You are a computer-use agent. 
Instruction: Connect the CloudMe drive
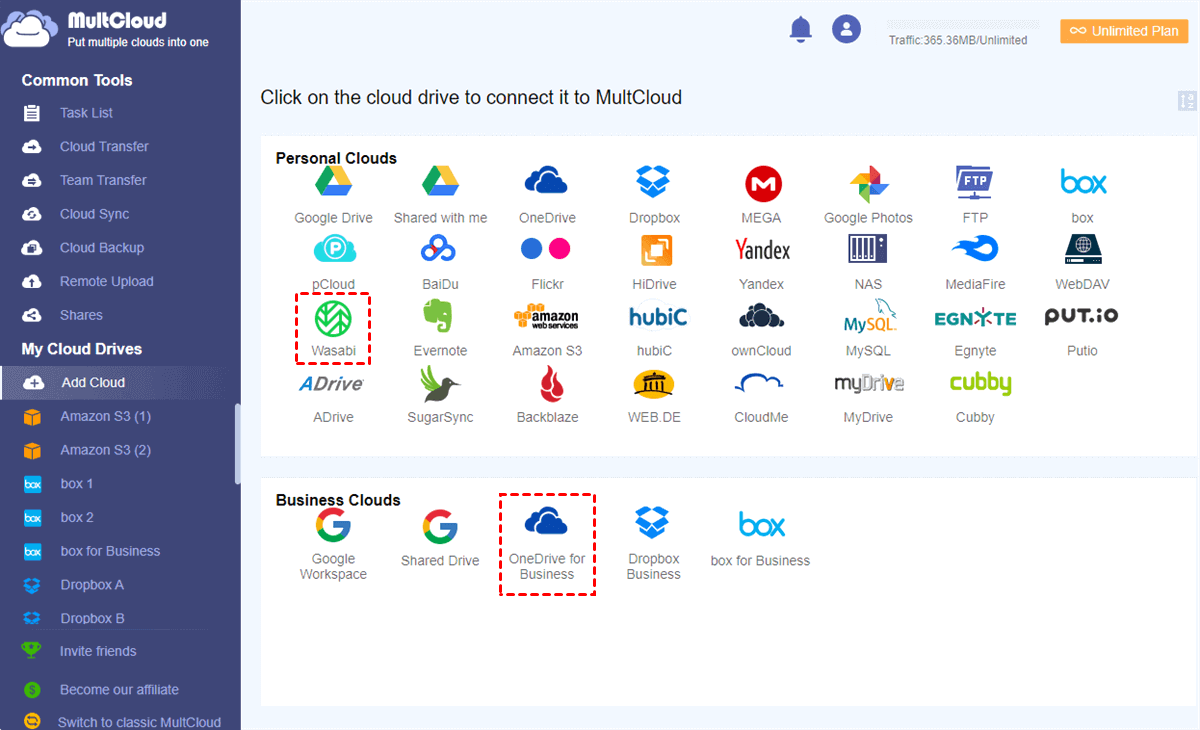(x=759, y=384)
